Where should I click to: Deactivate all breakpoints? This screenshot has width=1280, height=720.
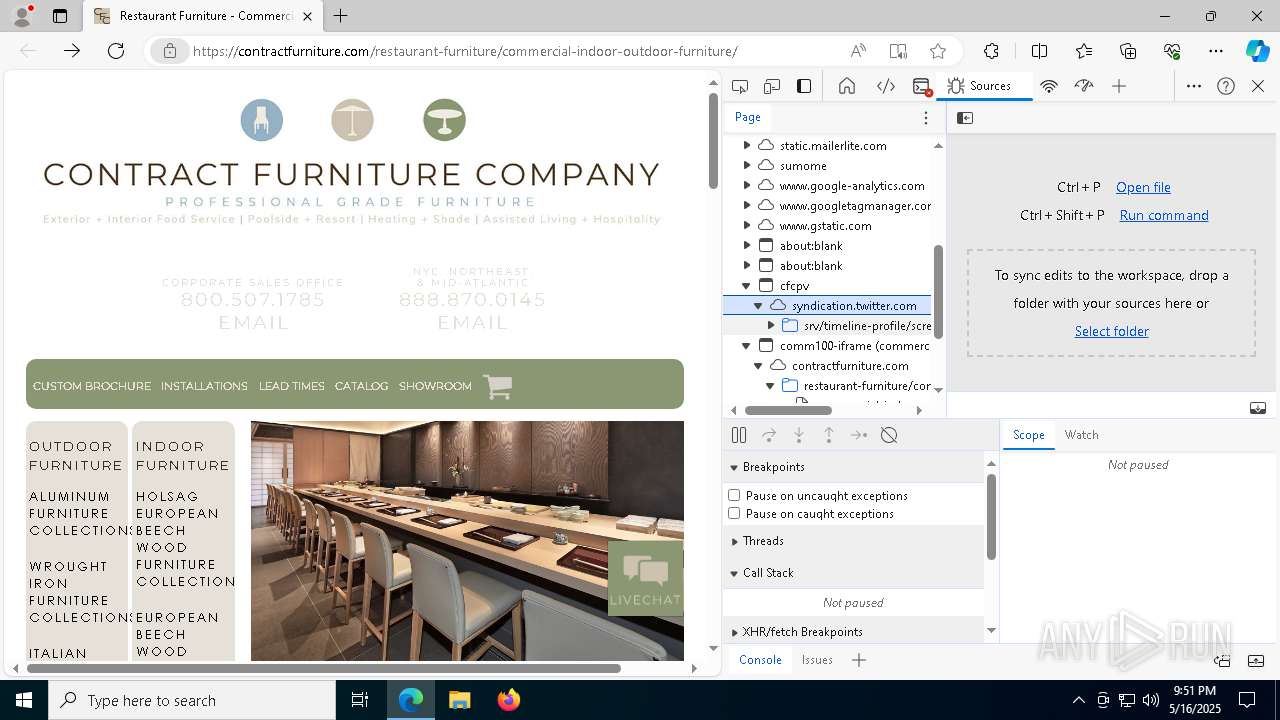click(x=889, y=435)
